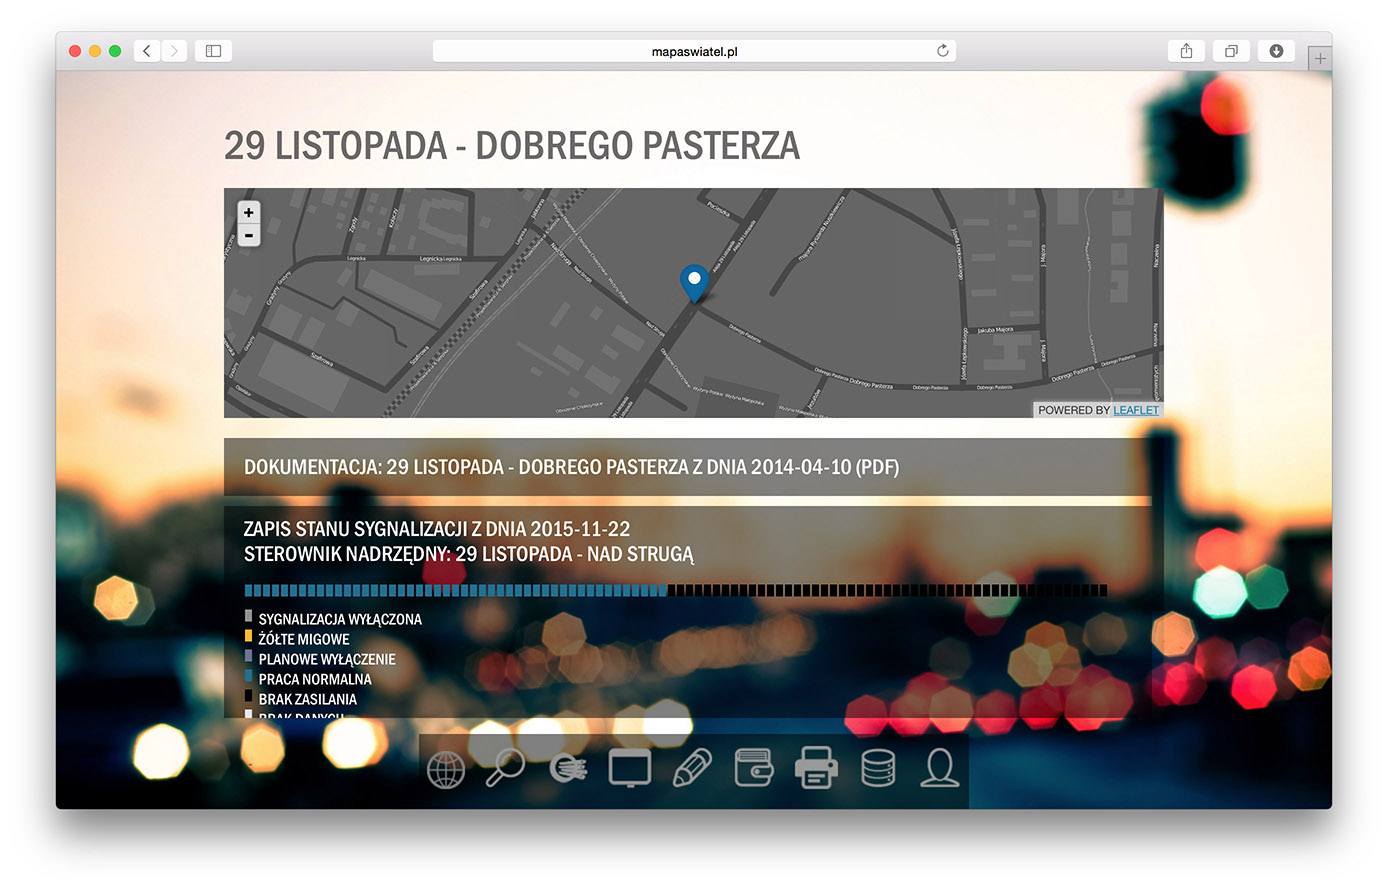1388x889 pixels.
Task: Open the globe map icon in bottom toolbar
Action: [446, 769]
